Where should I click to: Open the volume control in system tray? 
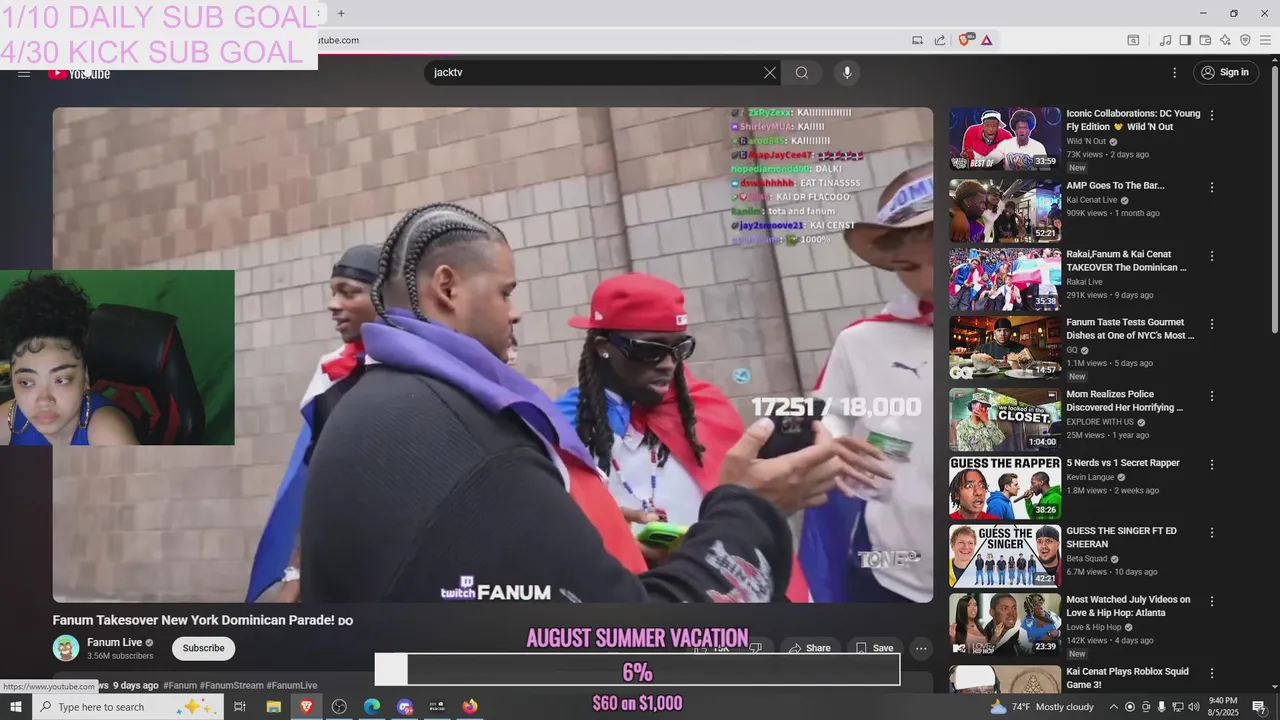click(1193, 707)
